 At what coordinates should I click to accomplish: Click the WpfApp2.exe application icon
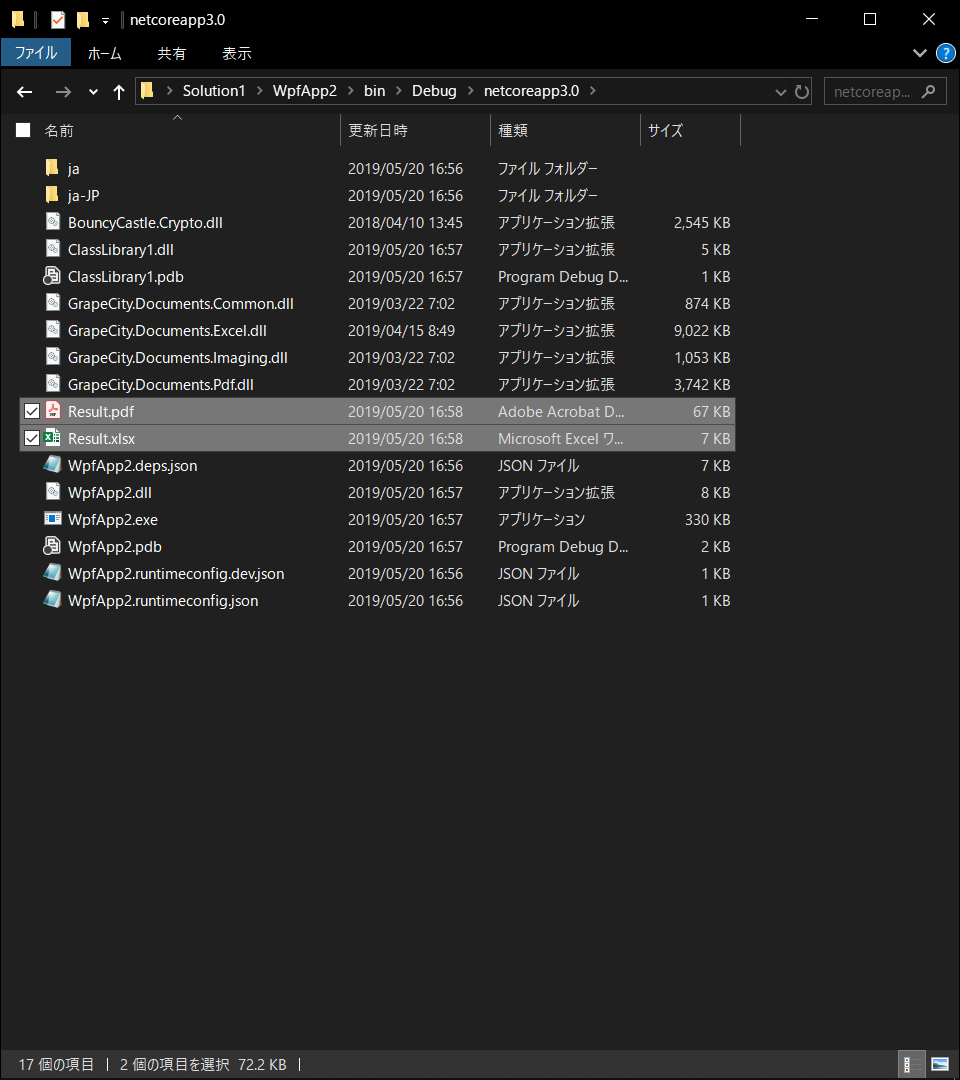(52, 519)
